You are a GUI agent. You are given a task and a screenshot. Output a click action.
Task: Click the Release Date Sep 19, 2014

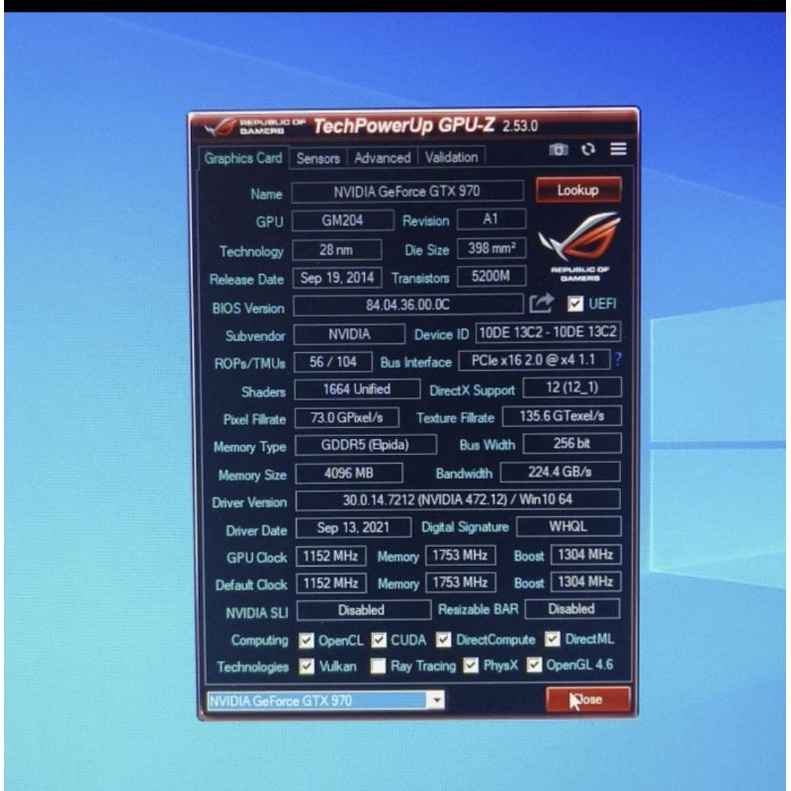tap(337, 278)
